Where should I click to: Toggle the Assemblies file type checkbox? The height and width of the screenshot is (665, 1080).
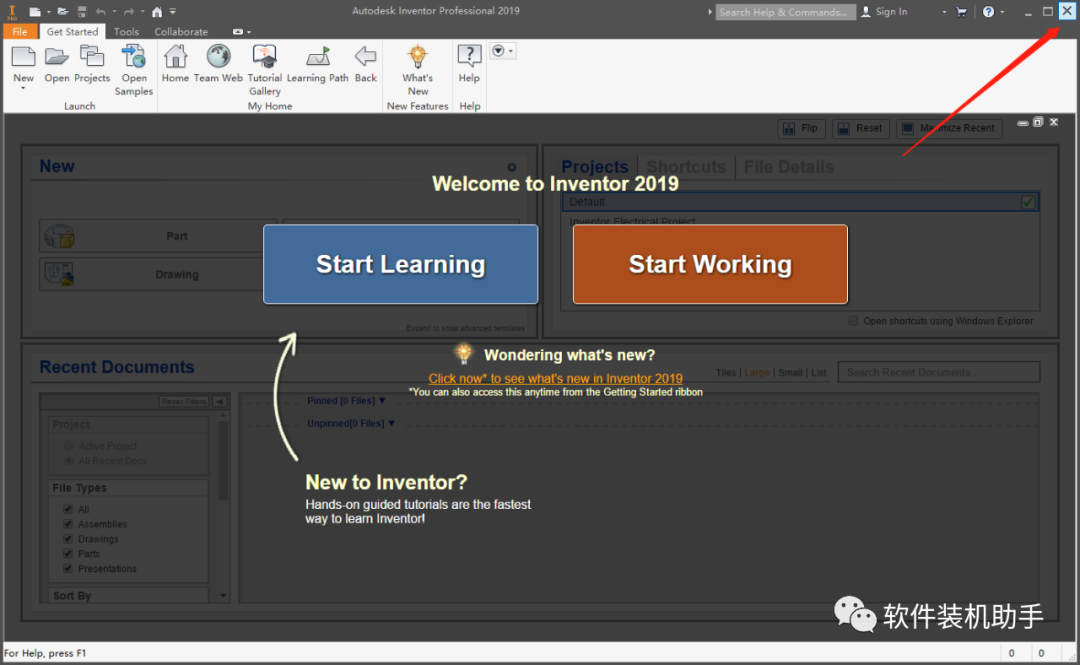point(68,524)
